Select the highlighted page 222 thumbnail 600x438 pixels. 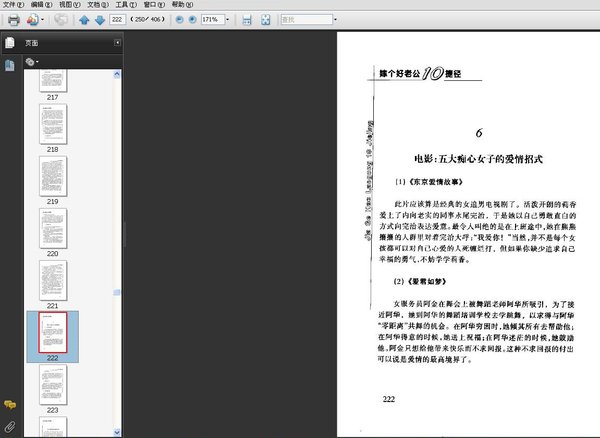coord(53,332)
